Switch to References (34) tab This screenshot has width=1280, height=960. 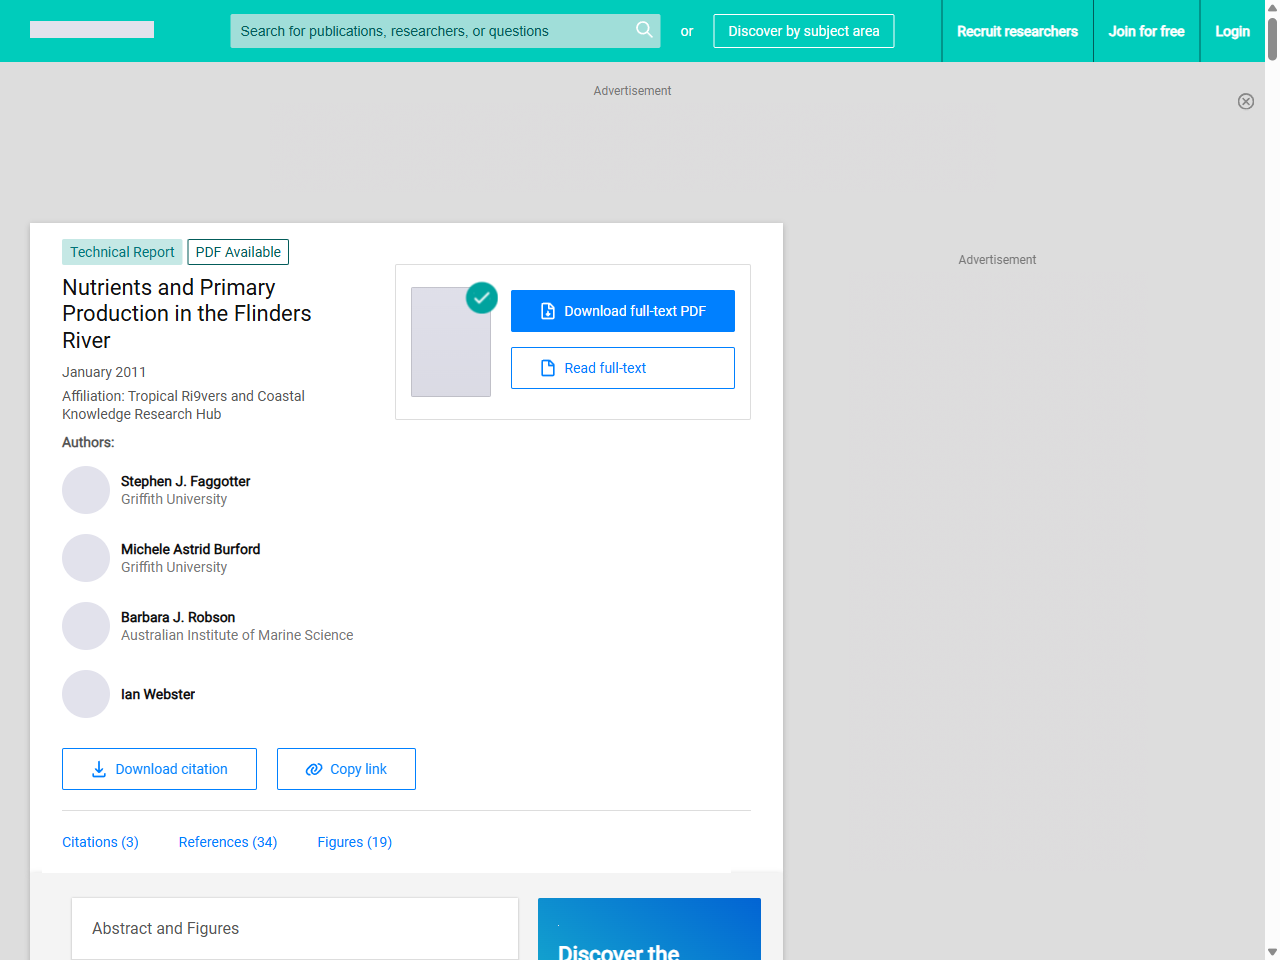point(228,842)
